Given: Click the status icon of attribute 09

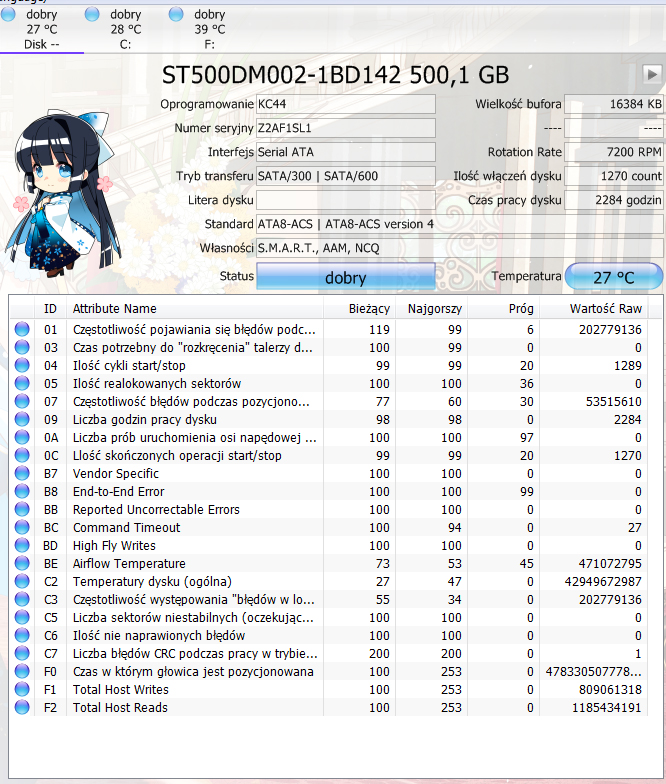Looking at the screenshot, I should point(22,419).
